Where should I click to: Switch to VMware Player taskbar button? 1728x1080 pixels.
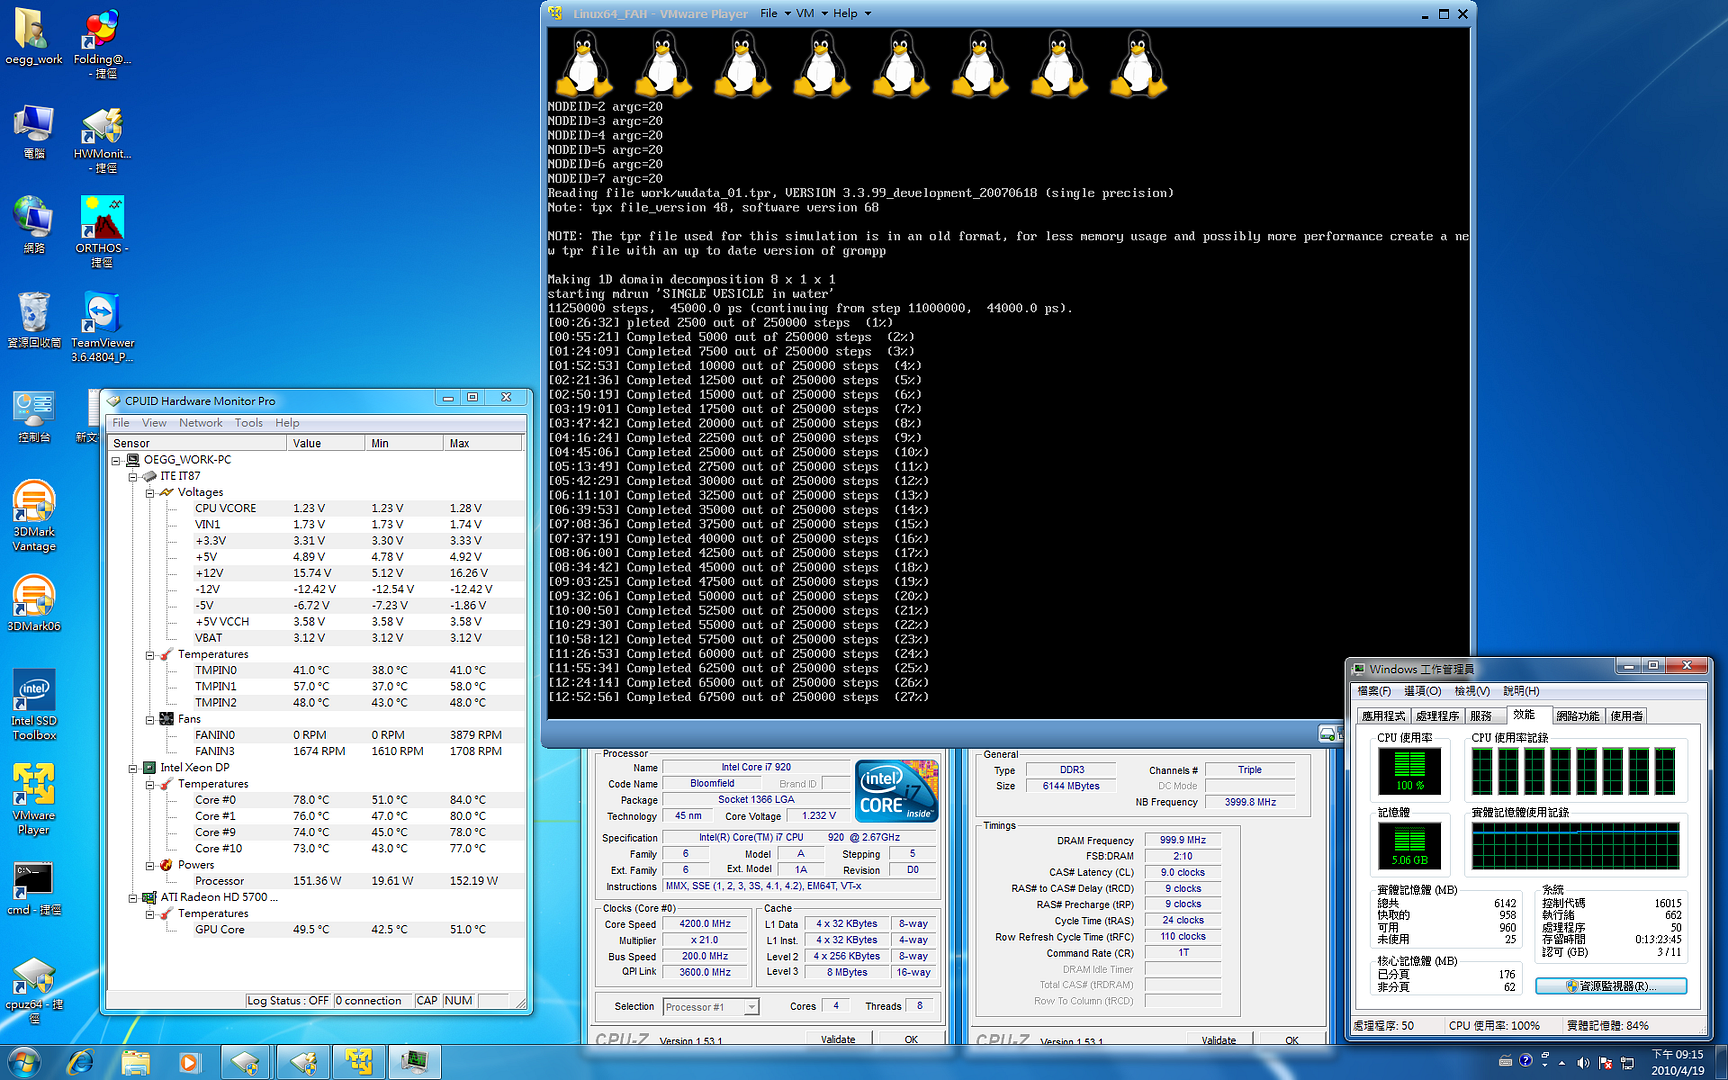pyautogui.click(x=359, y=1061)
